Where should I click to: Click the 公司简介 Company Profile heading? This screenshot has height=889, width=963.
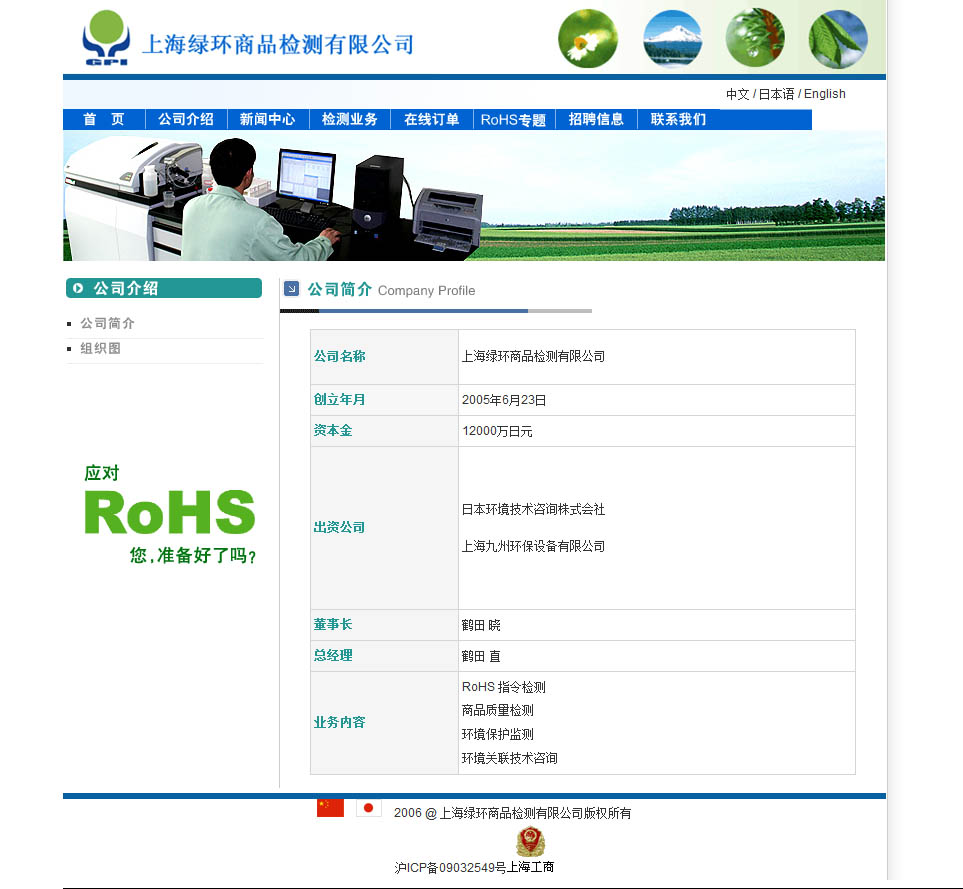[391, 290]
